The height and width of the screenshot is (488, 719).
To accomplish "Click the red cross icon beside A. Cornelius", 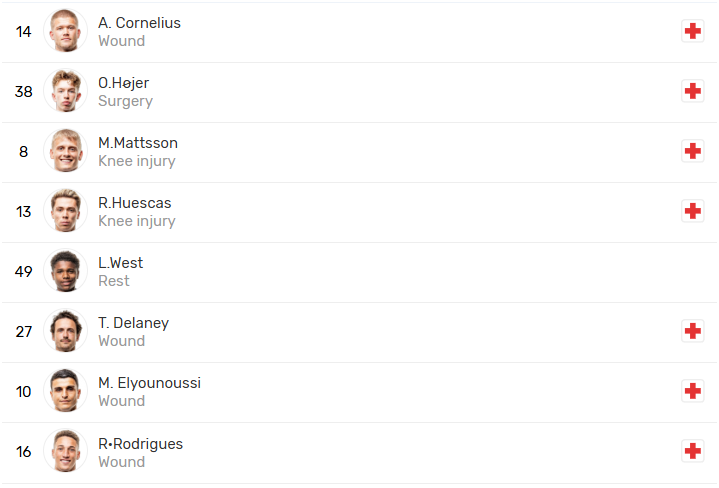I will point(692,31).
